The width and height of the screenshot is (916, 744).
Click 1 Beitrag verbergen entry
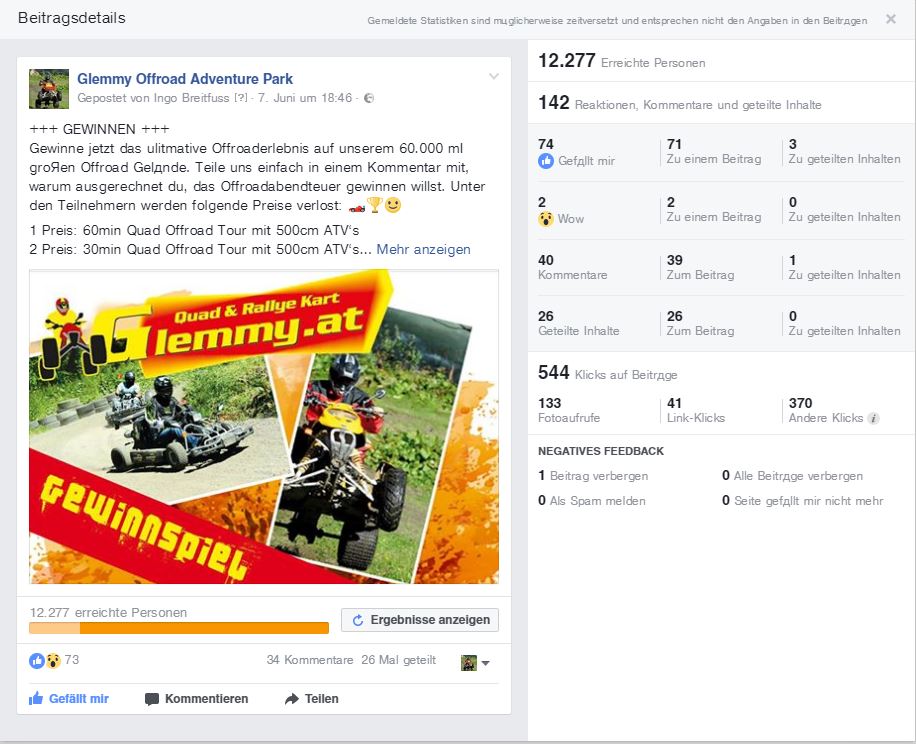(x=593, y=475)
